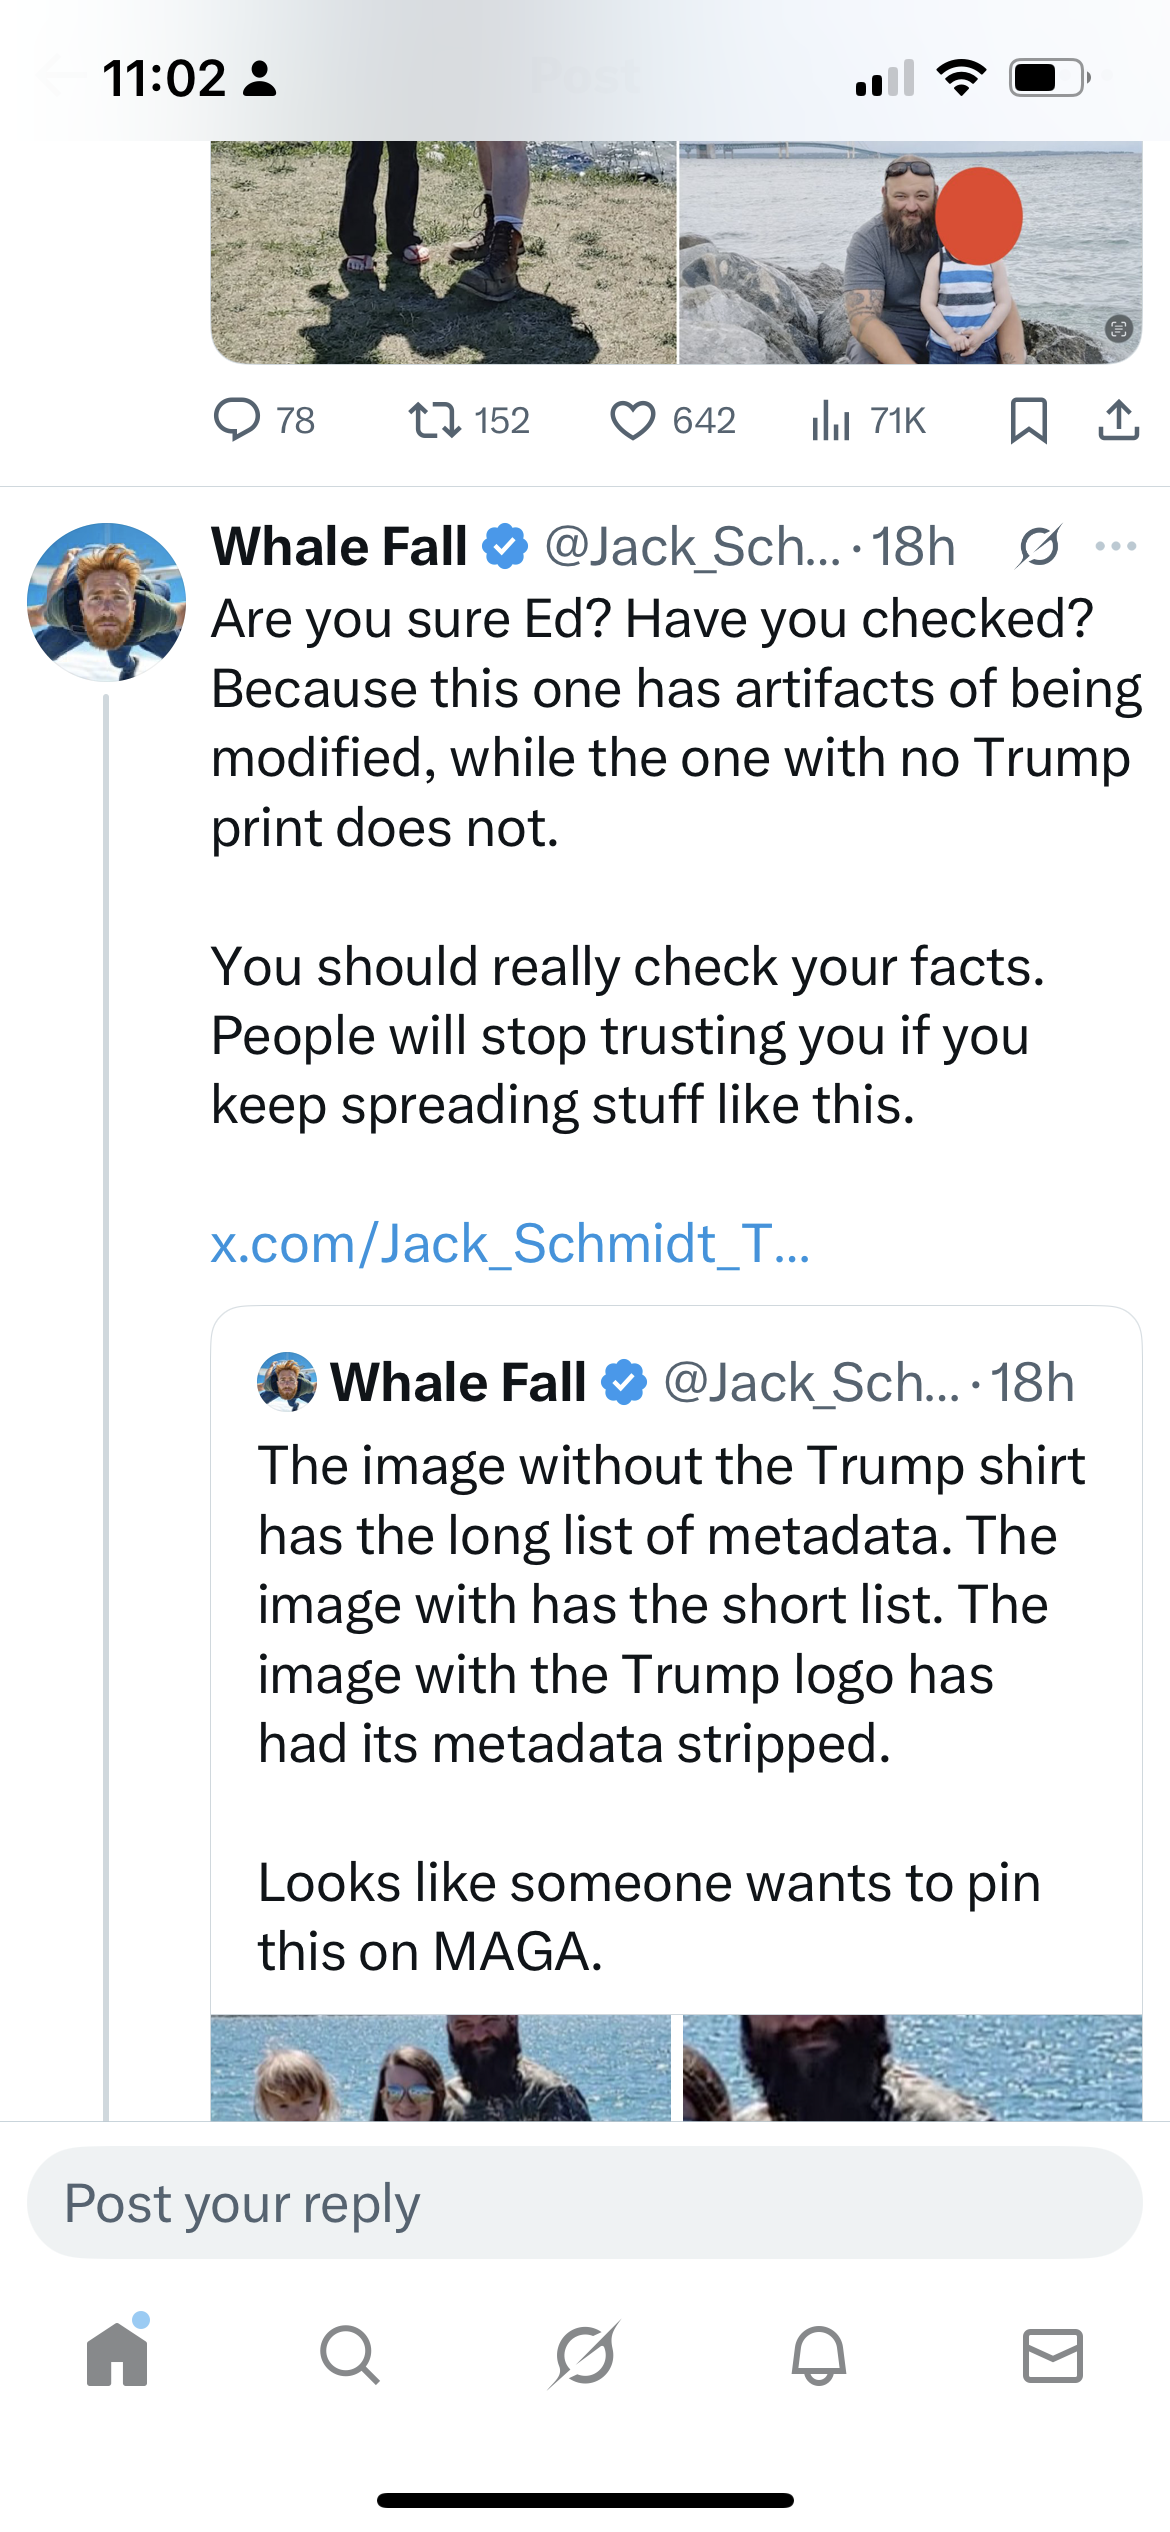
Task: Open the x.com/Jack_Schmidt_T link
Action: [x=510, y=1244]
